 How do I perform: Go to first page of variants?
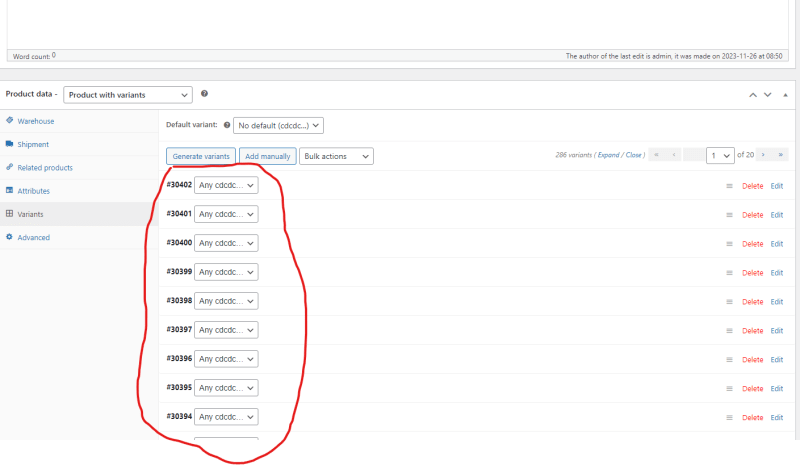pos(656,155)
